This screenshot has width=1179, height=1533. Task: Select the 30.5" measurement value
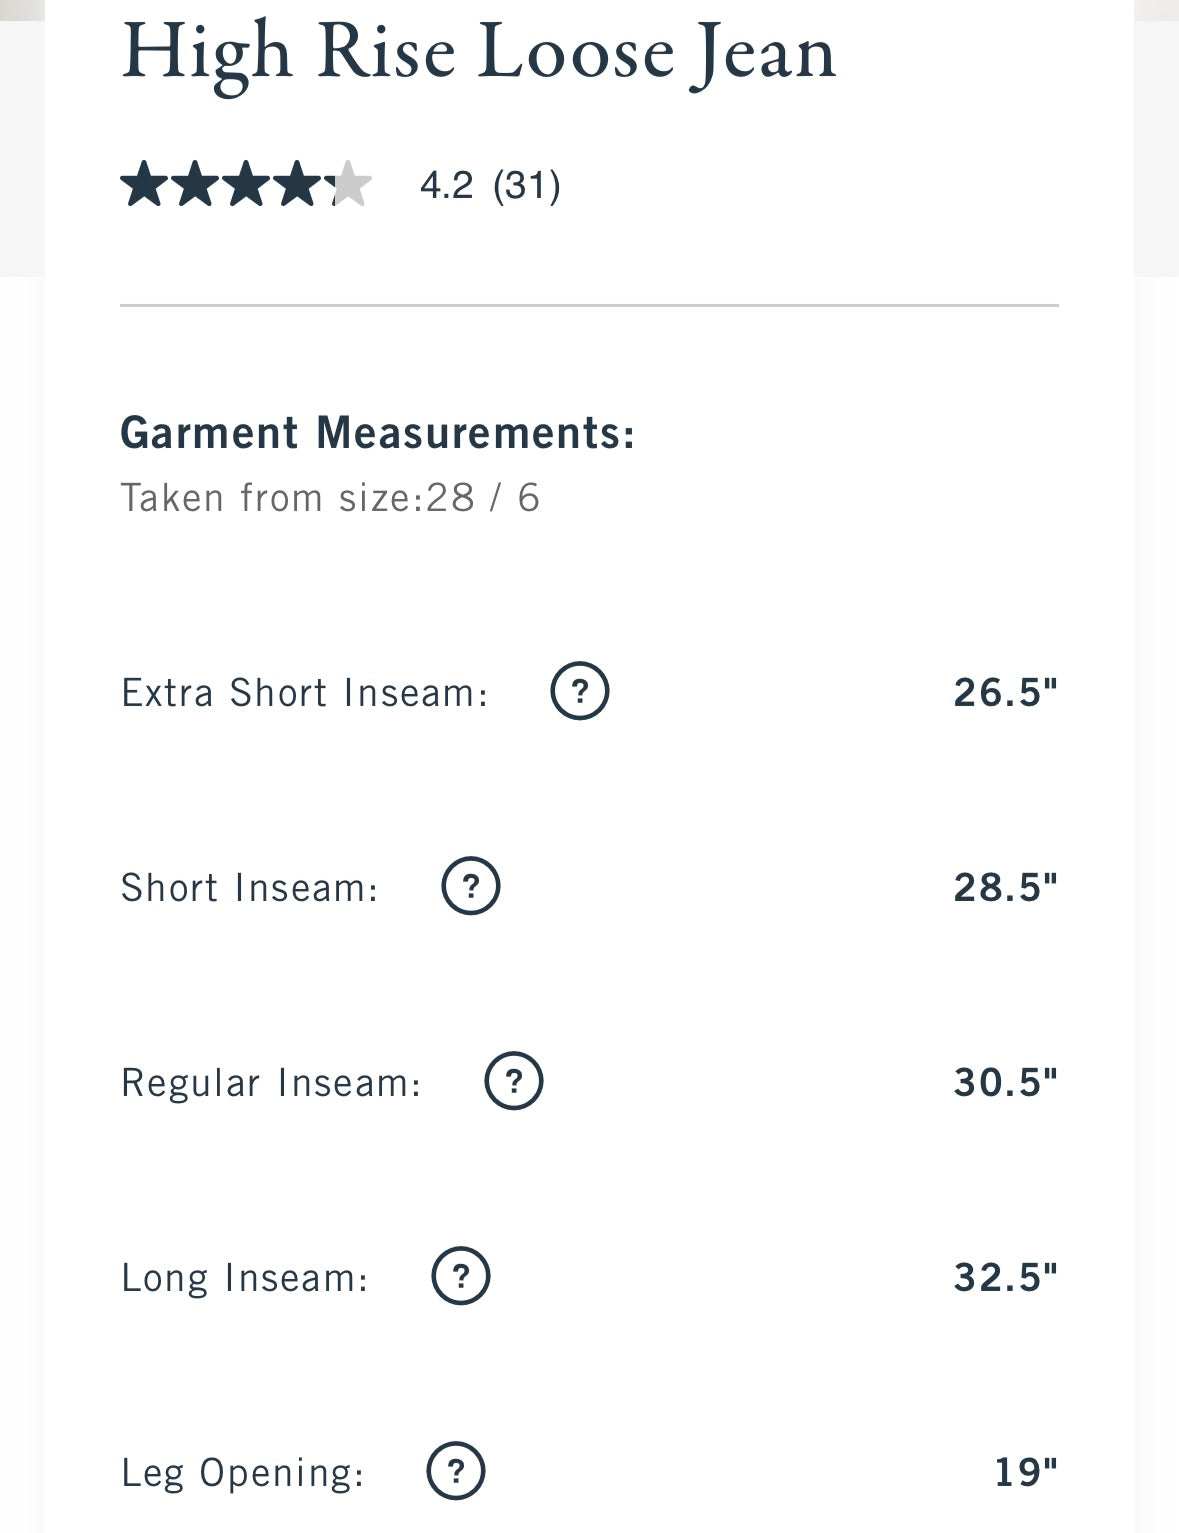1006,1082
